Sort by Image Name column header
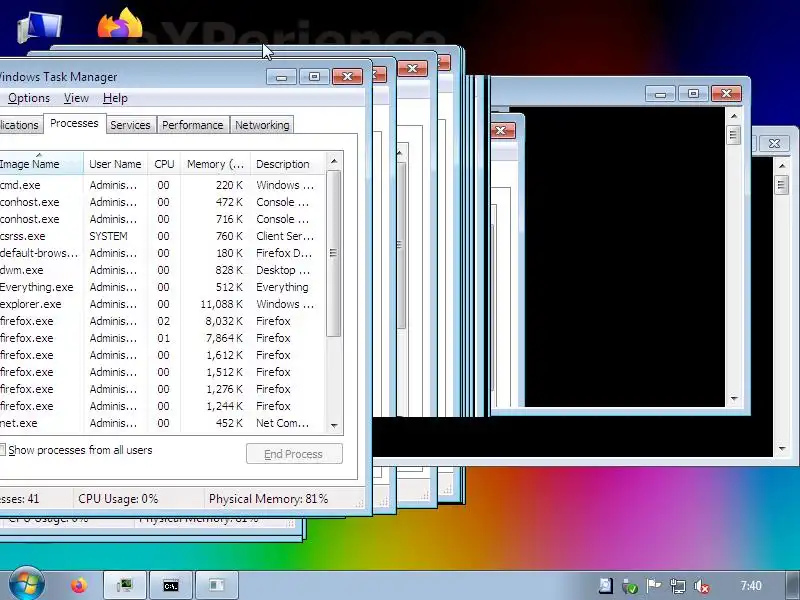This screenshot has height=600, width=800. [40, 164]
